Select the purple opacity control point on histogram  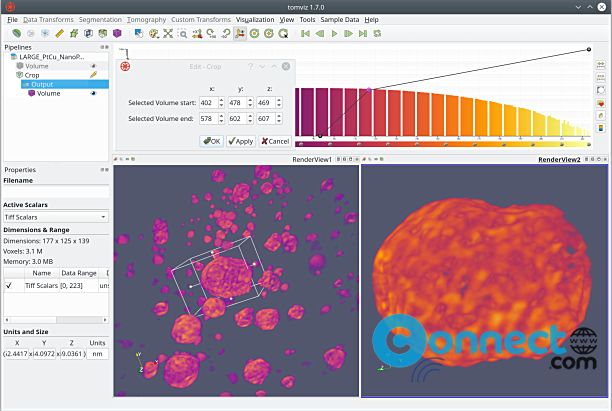(369, 90)
